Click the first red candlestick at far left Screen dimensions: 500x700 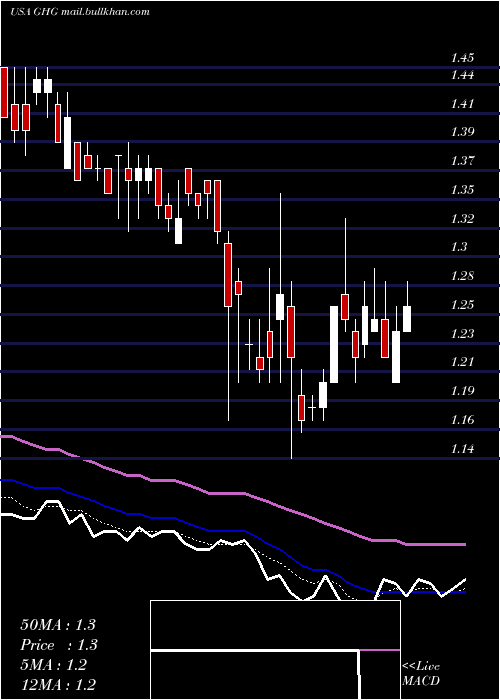point(4,92)
